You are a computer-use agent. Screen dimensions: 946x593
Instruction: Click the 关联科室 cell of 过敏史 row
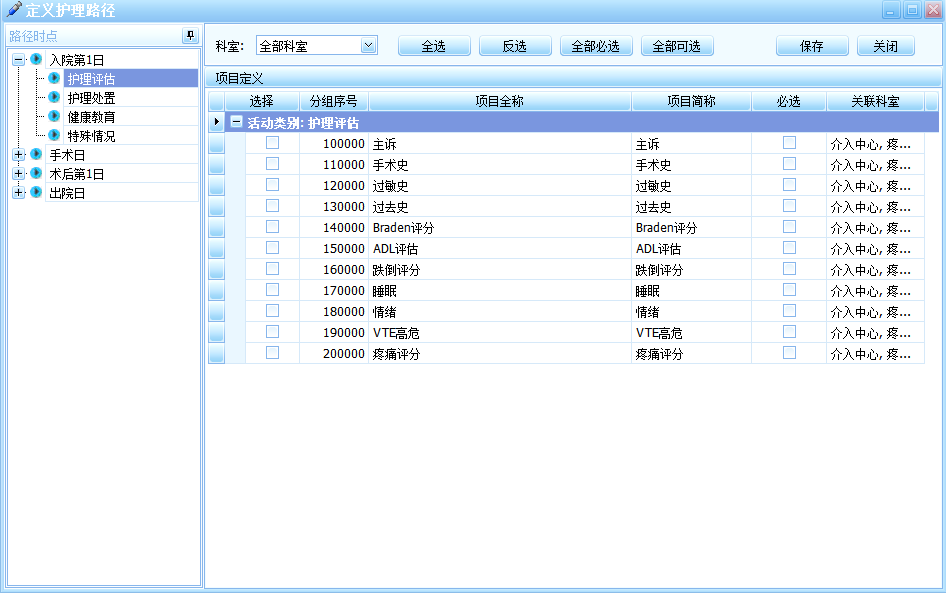(870, 186)
